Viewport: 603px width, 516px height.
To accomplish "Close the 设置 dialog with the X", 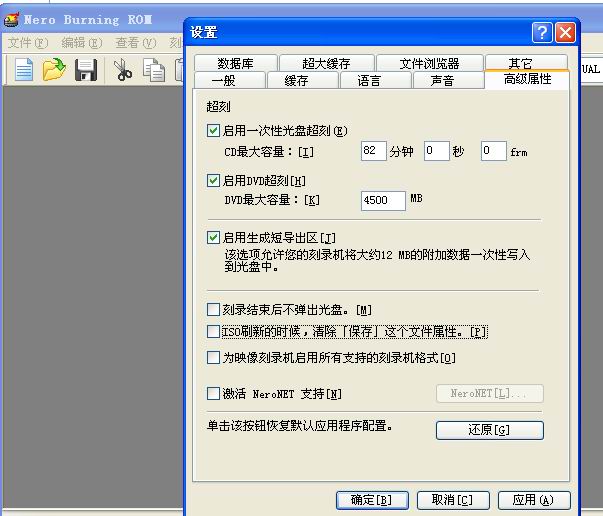I will 565,32.
